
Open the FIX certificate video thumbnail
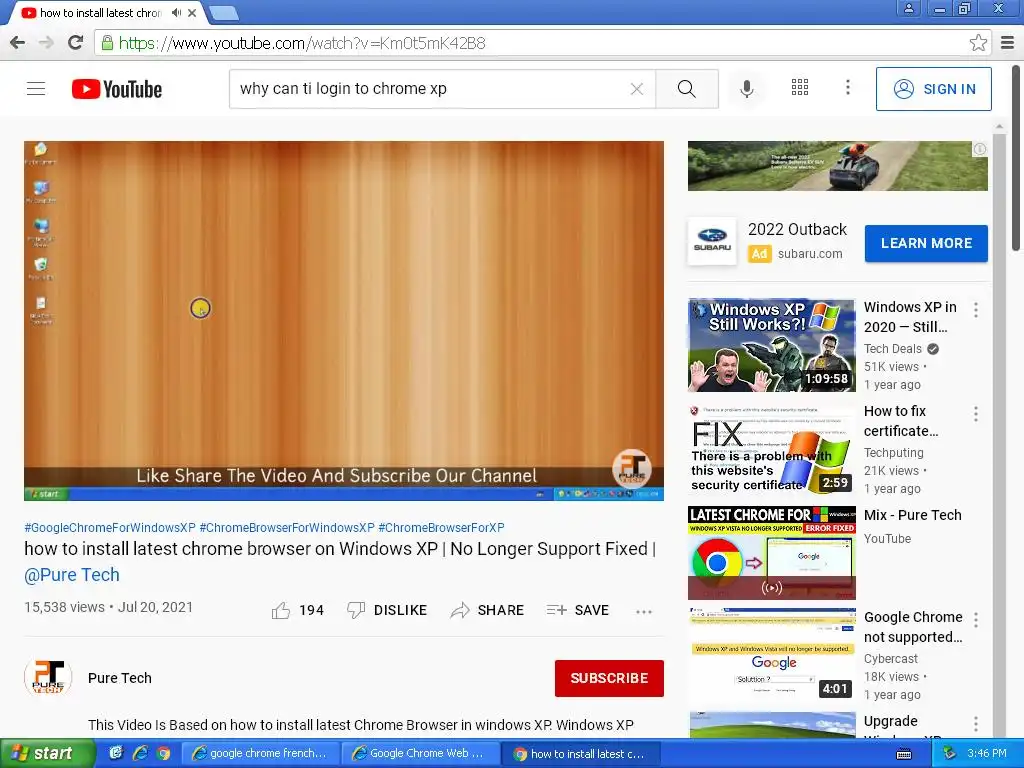point(771,449)
